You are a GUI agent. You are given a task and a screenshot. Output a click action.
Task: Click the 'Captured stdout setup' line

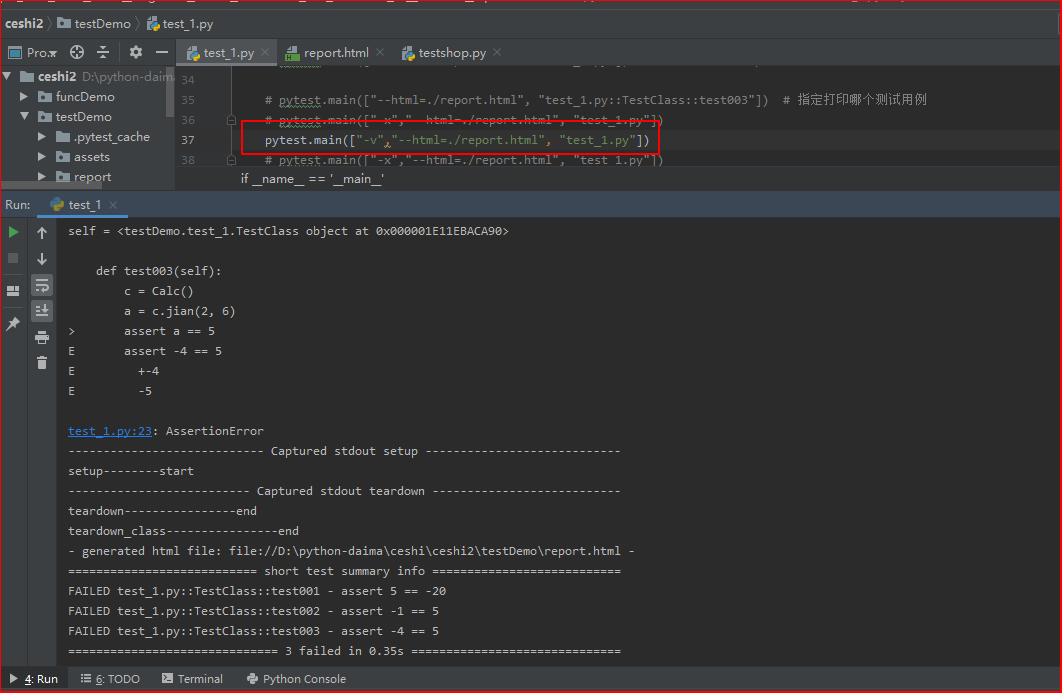click(344, 451)
